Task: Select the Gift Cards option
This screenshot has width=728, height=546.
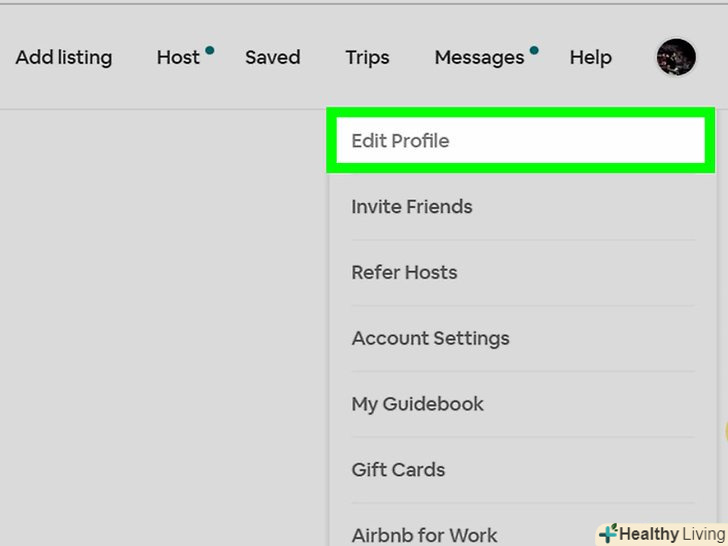Action: [x=398, y=469]
